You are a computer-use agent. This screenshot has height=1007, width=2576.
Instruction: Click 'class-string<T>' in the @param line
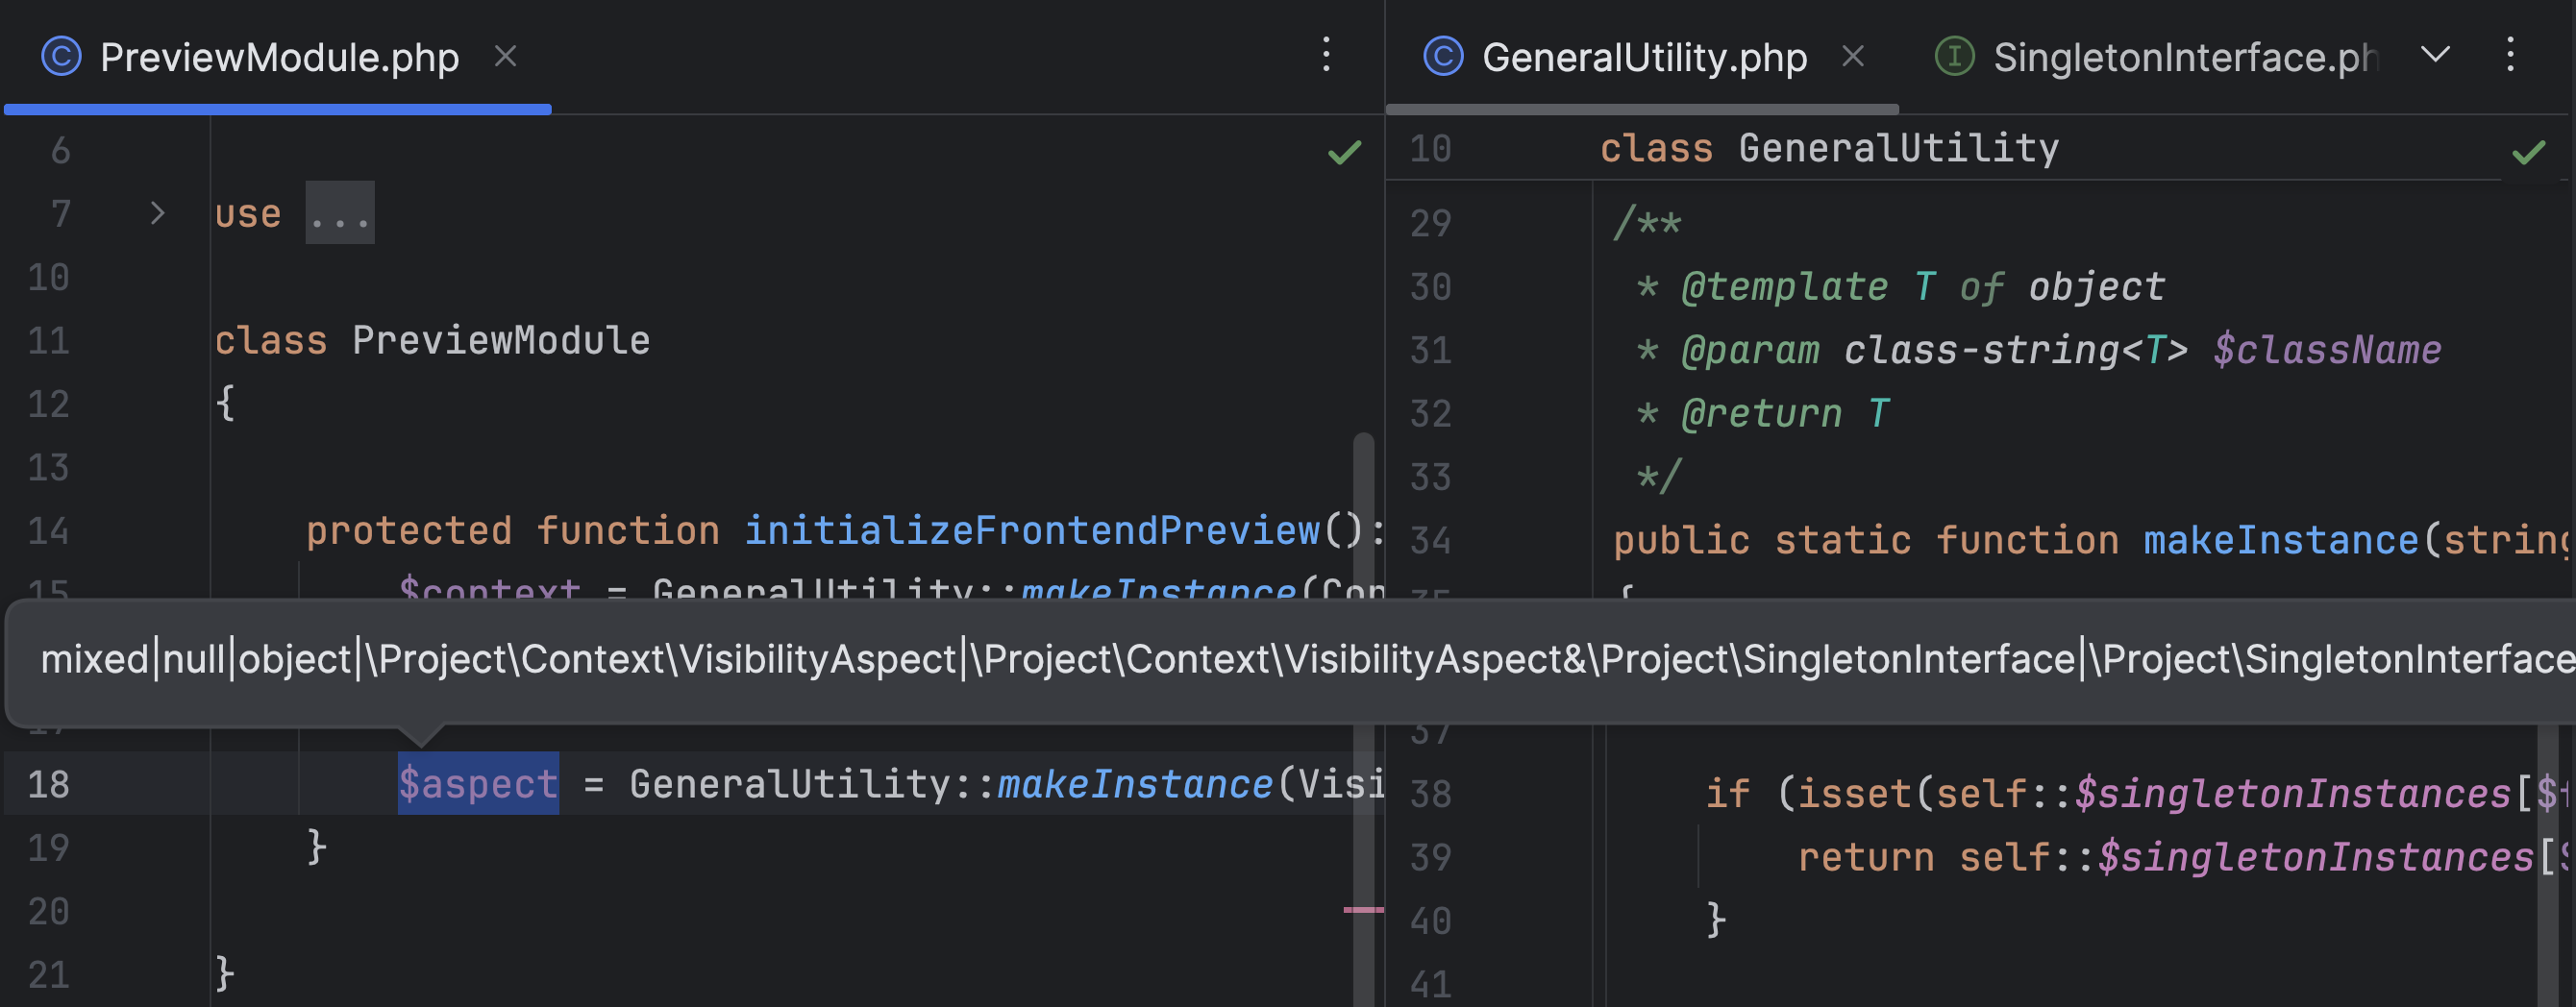2015,350
